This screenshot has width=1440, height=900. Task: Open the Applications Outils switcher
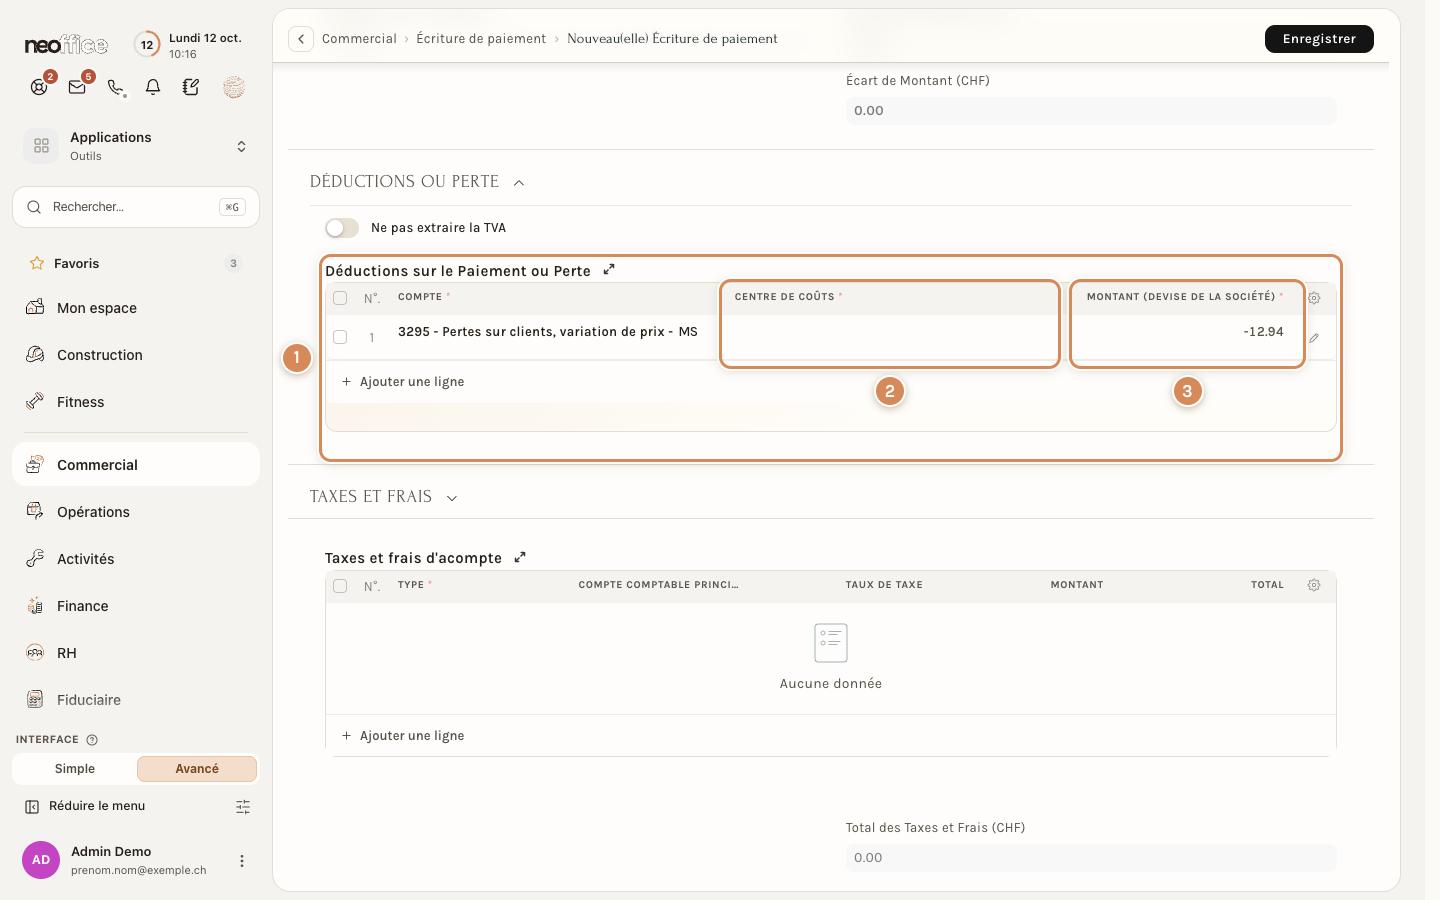tap(136, 146)
